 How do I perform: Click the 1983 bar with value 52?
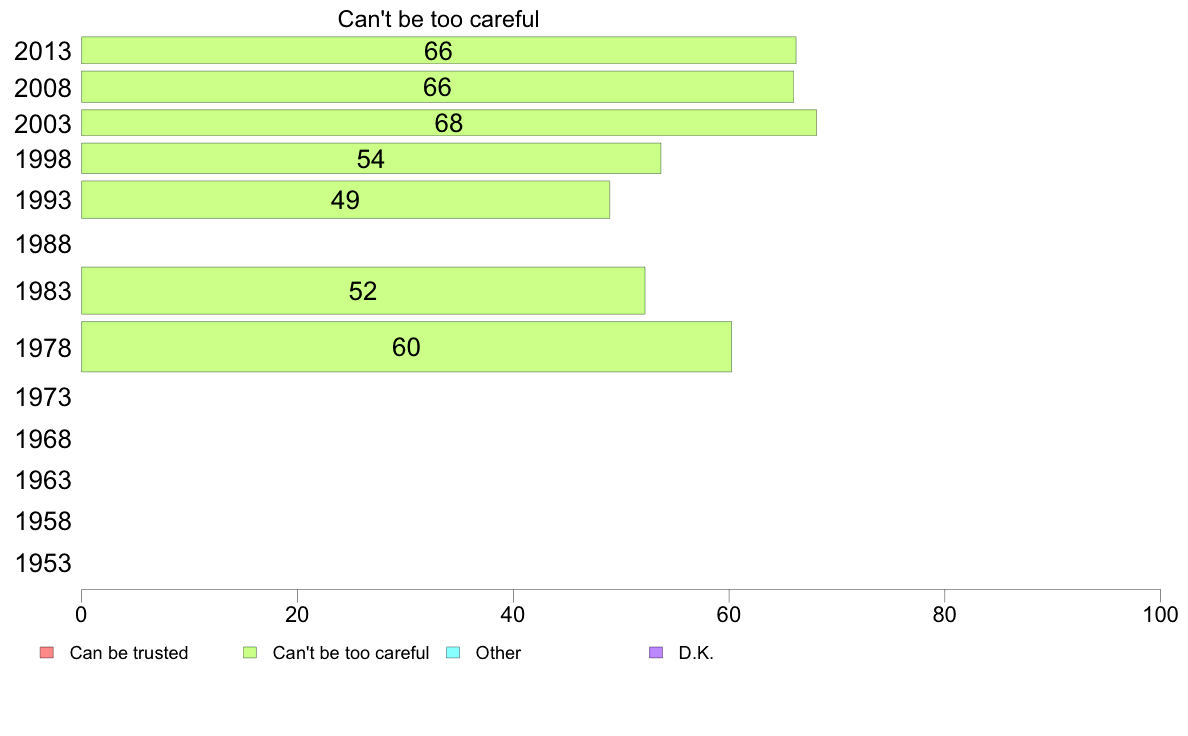(363, 290)
